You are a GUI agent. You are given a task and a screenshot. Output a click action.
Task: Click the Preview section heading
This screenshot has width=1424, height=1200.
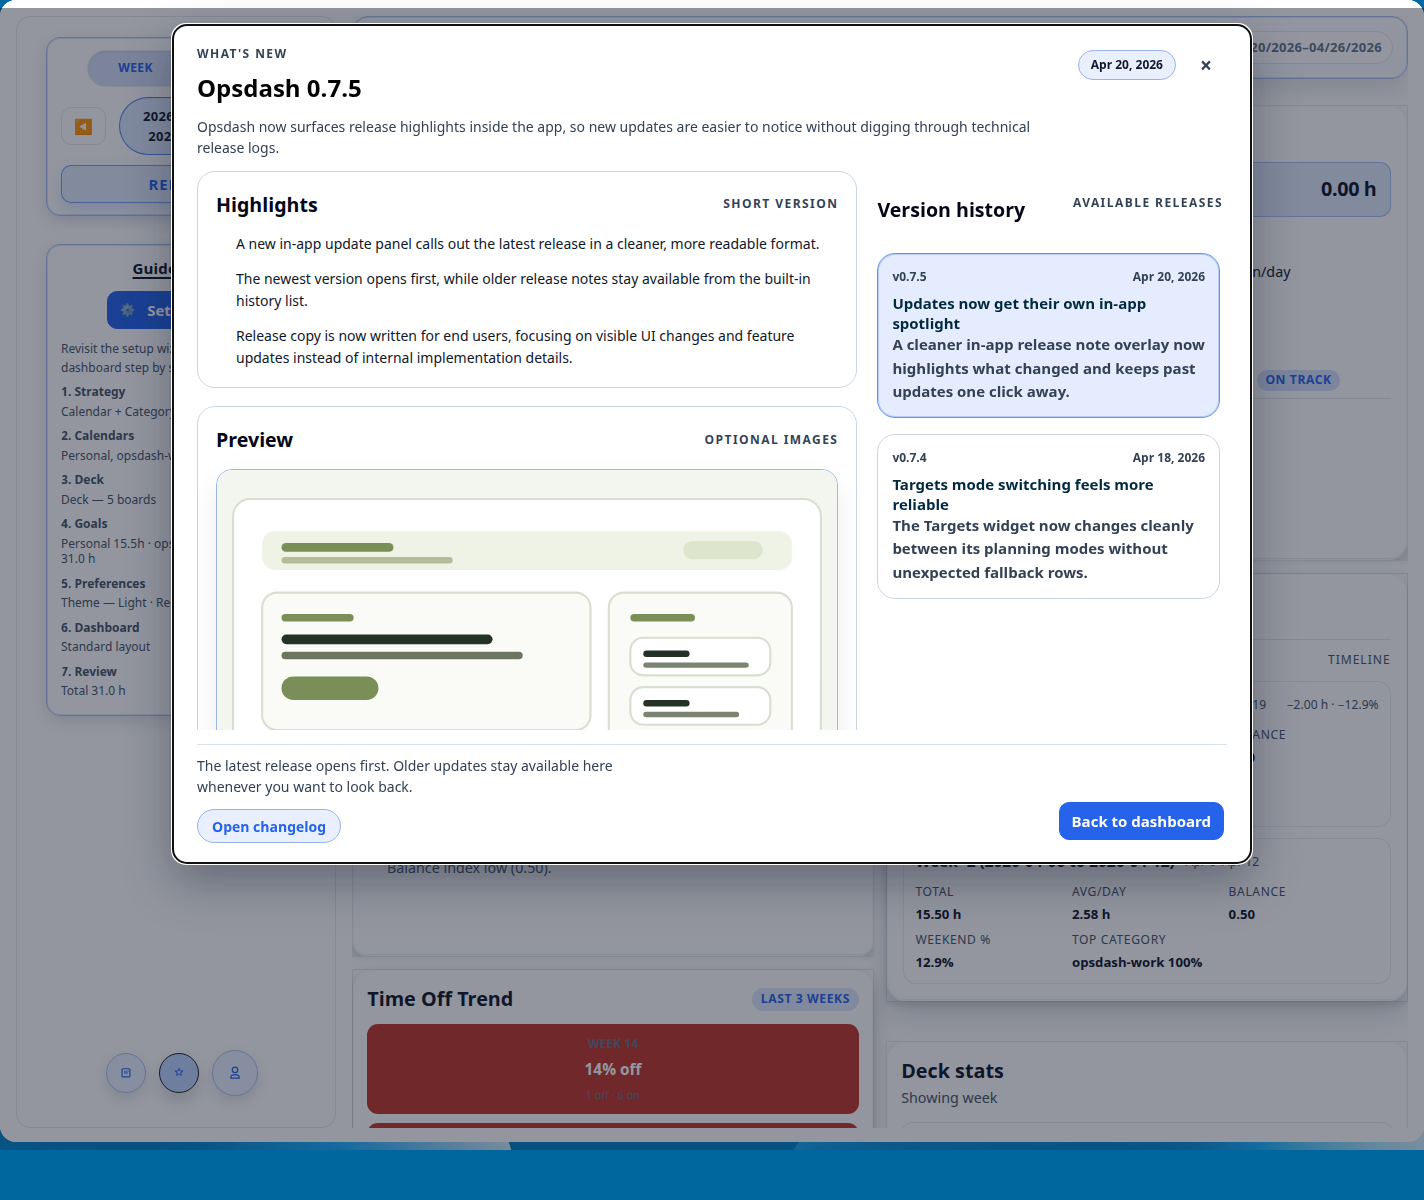click(254, 440)
